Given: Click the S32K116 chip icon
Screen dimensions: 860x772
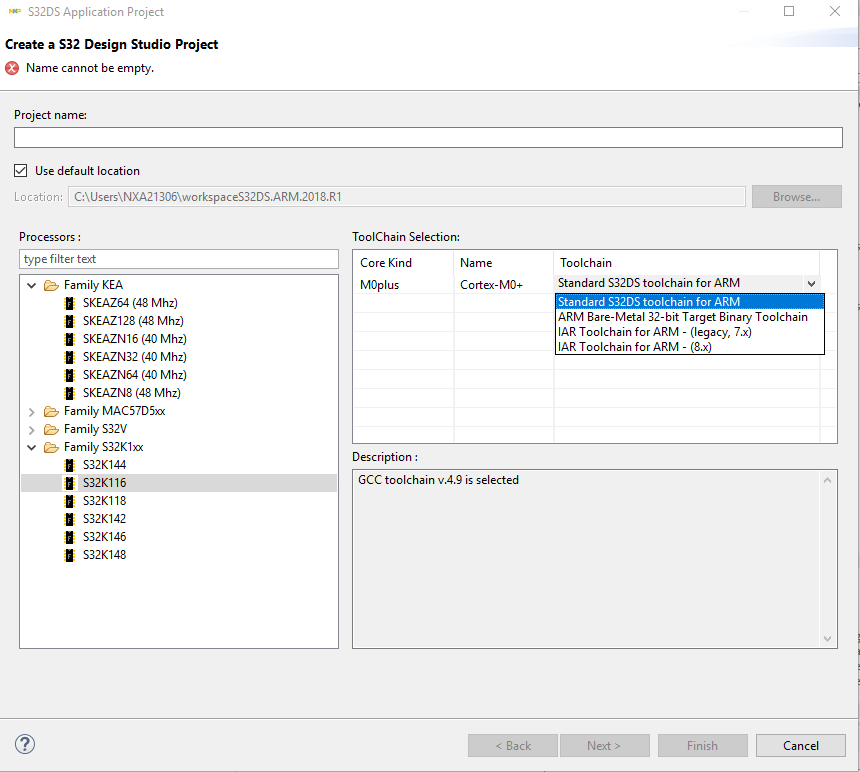Looking at the screenshot, I should click(x=69, y=483).
